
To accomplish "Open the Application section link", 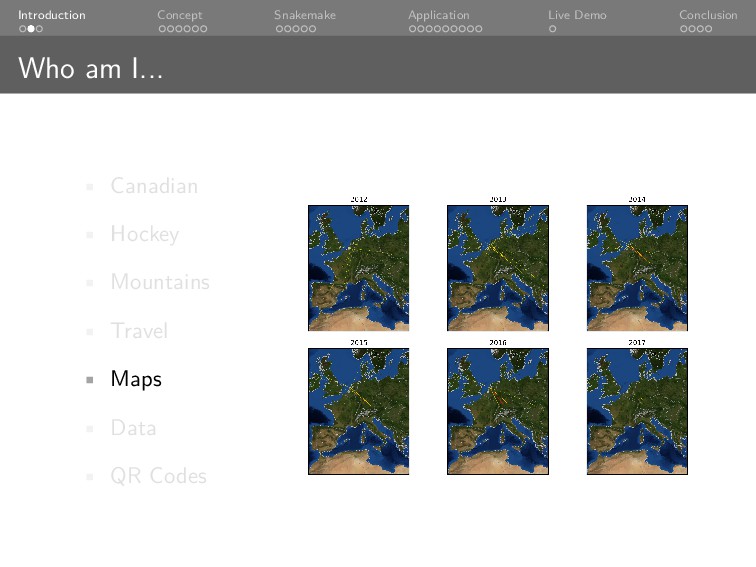I will pos(438,15).
